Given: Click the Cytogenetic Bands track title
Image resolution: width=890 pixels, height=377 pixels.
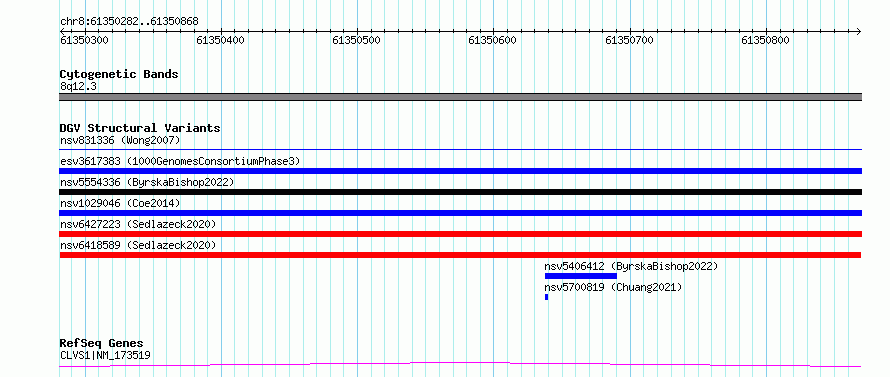Looking at the screenshot, I should pos(119,74).
